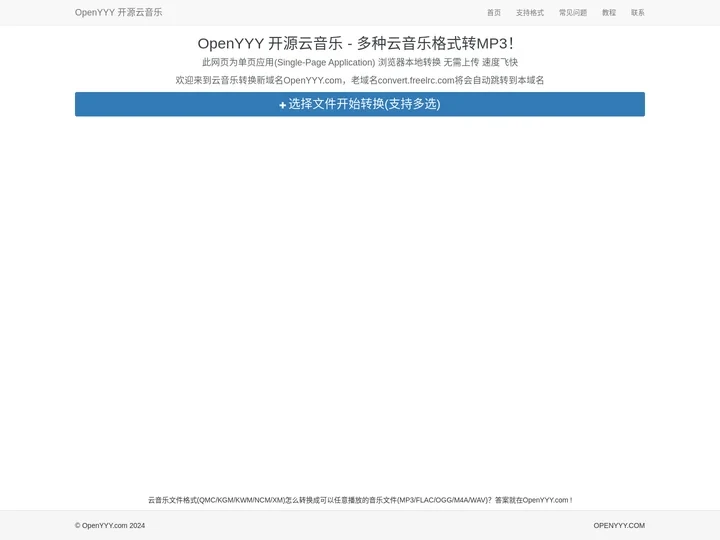Open the OpenYYY 开源云音乐 brand link
Image resolution: width=720 pixels, height=540 pixels.
pyautogui.click(x=118, y=12)
